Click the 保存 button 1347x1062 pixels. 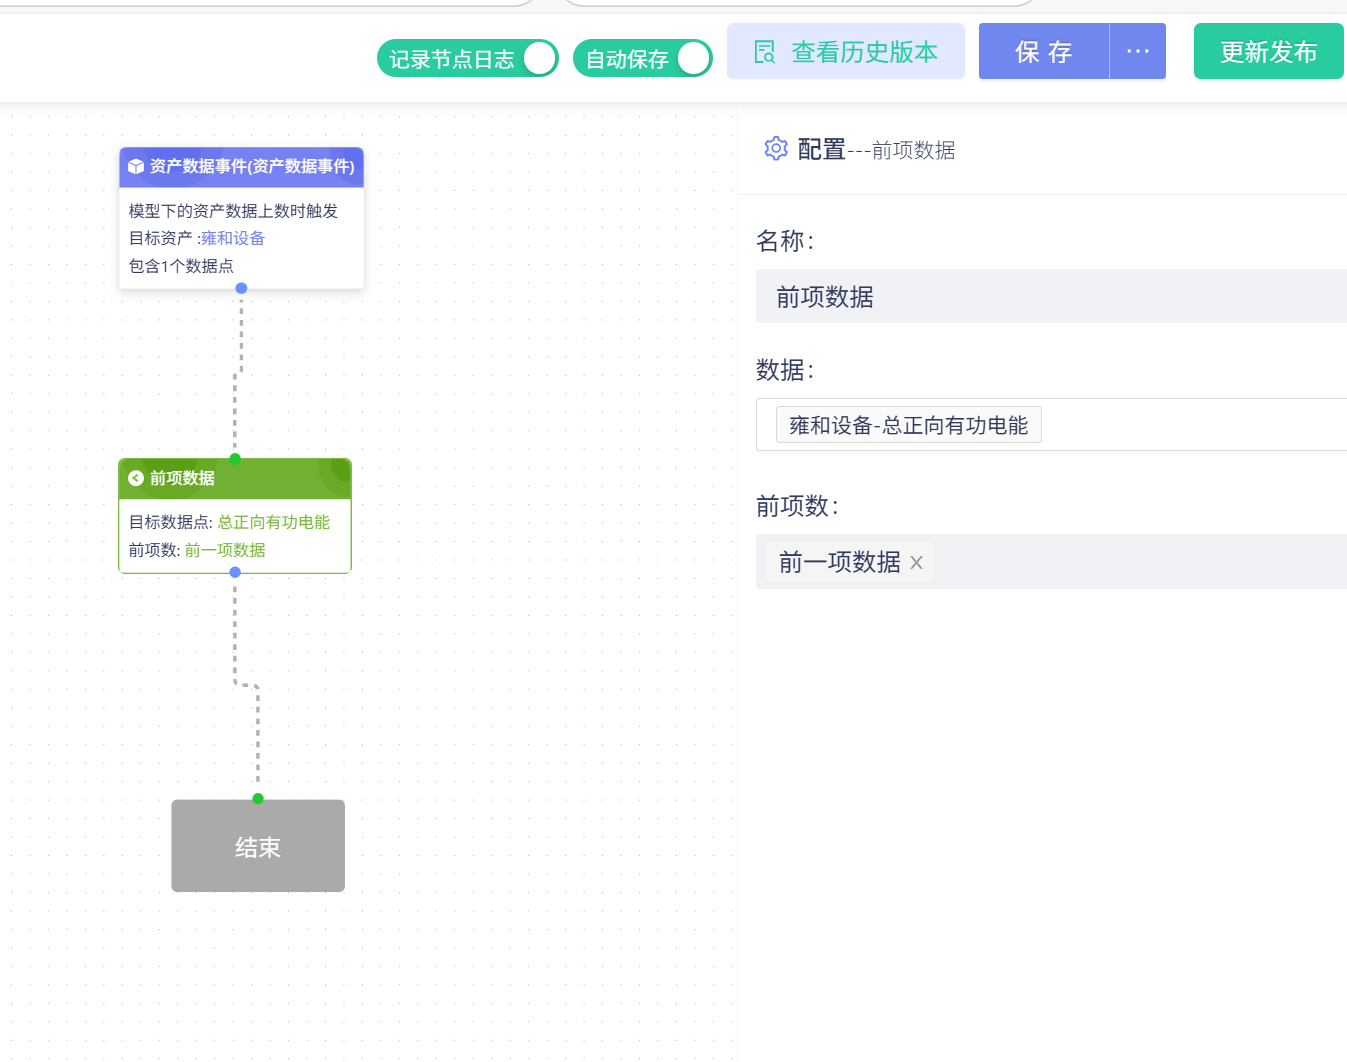(x=1044, y=51)
